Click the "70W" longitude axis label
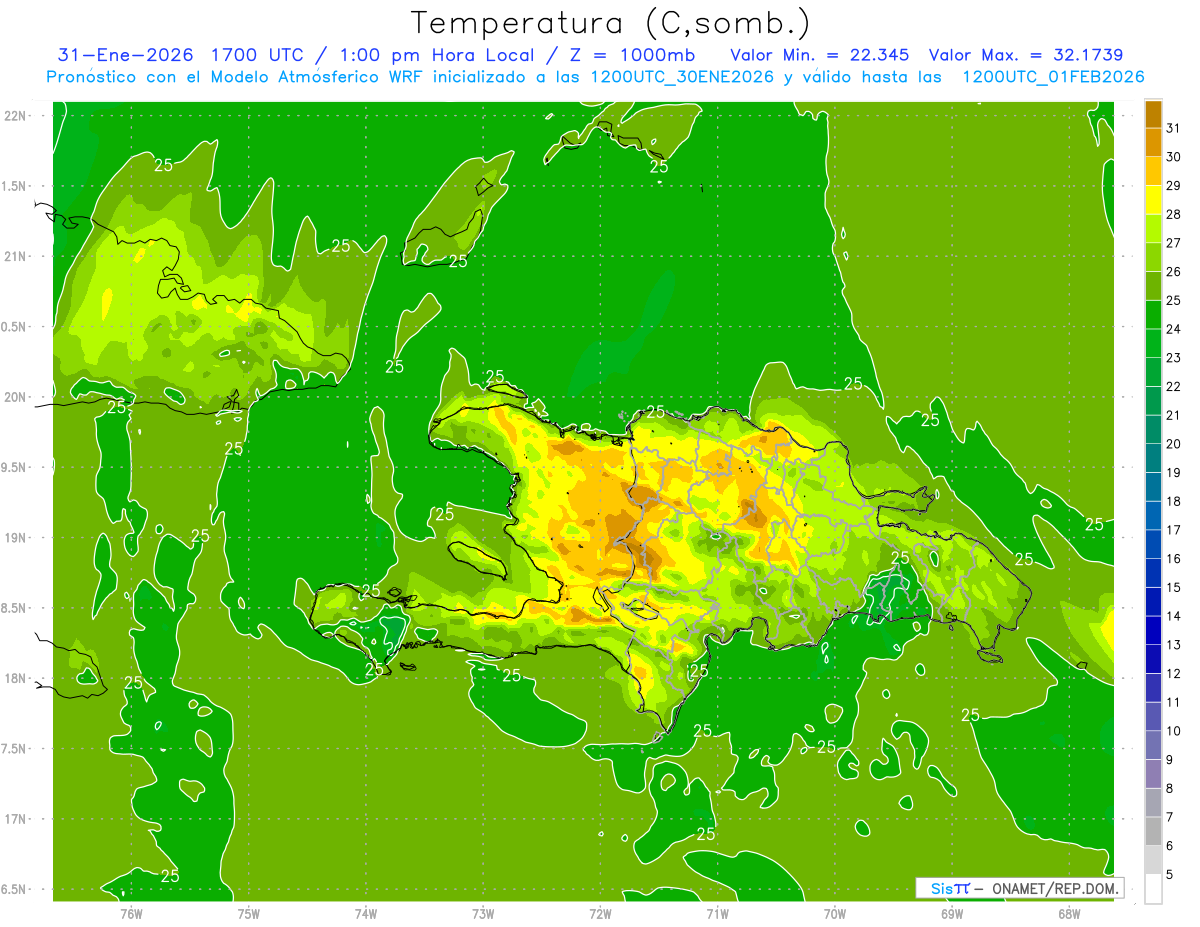Image resolution: width=1200 pixels, height=927 pixels. tap(835, 913)
